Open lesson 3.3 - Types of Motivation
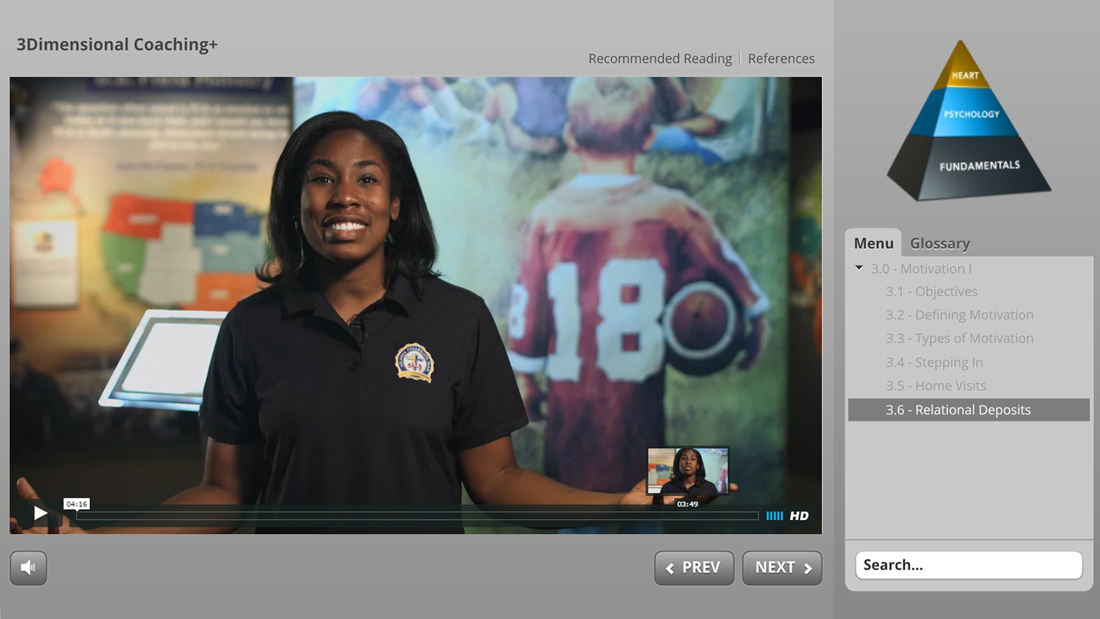 click(959, 339)
